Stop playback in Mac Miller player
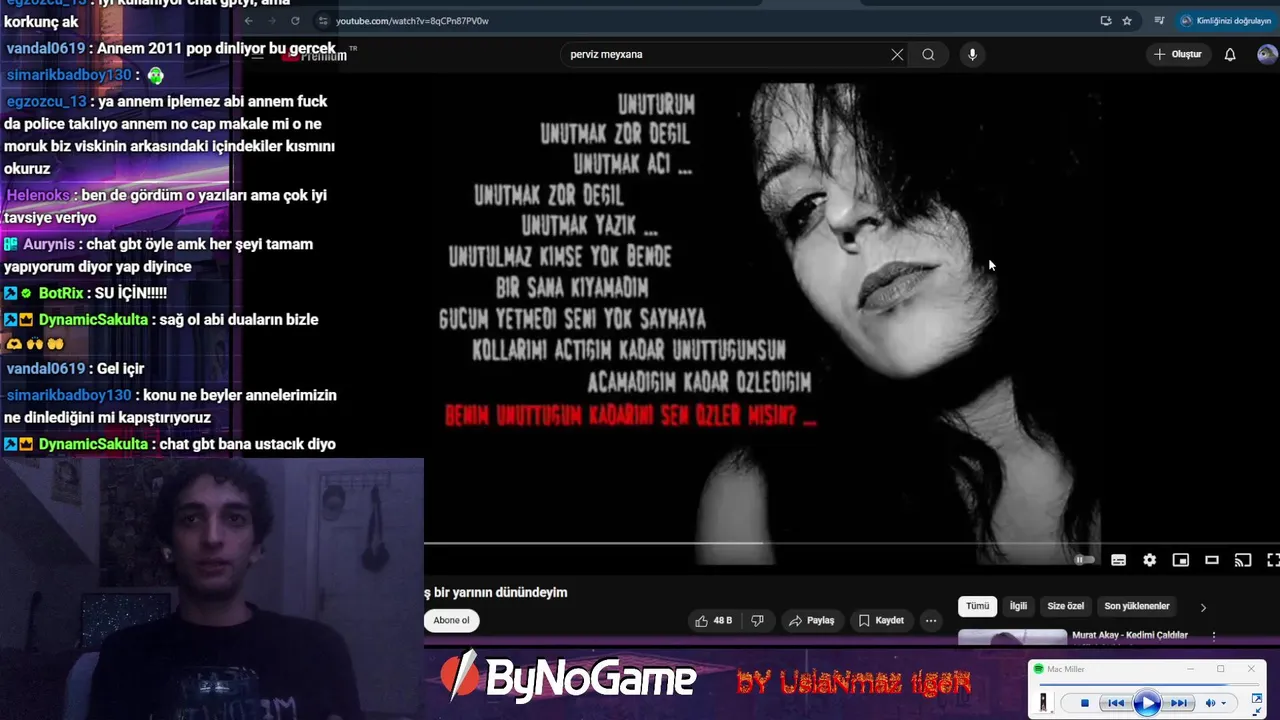This screenshot has height=720, width=1280. (x=1084, y=703)
